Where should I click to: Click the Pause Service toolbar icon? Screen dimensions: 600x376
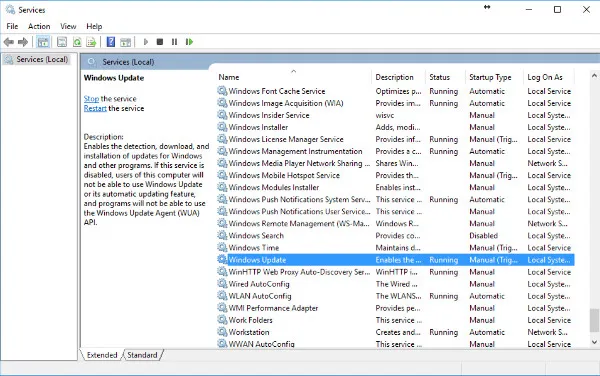click(174, 42)
